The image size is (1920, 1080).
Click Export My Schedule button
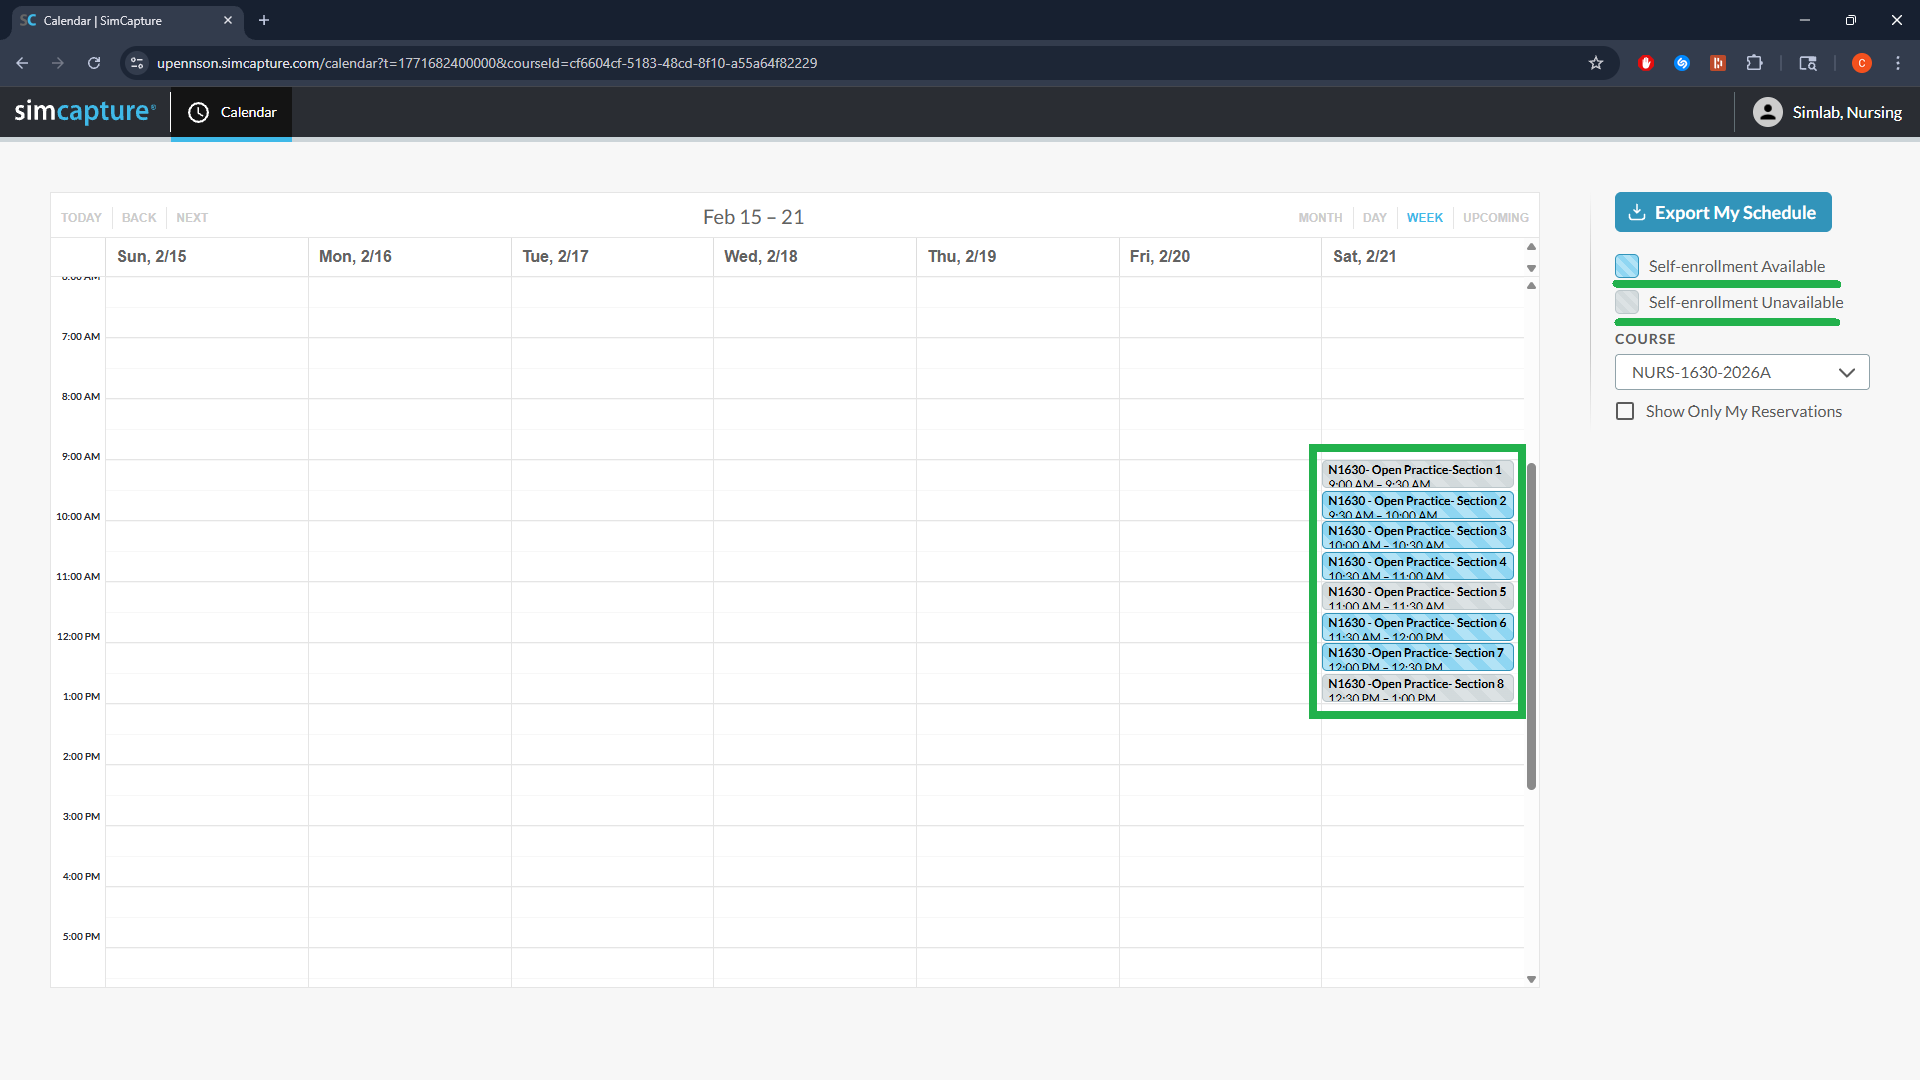[1722, 212]
